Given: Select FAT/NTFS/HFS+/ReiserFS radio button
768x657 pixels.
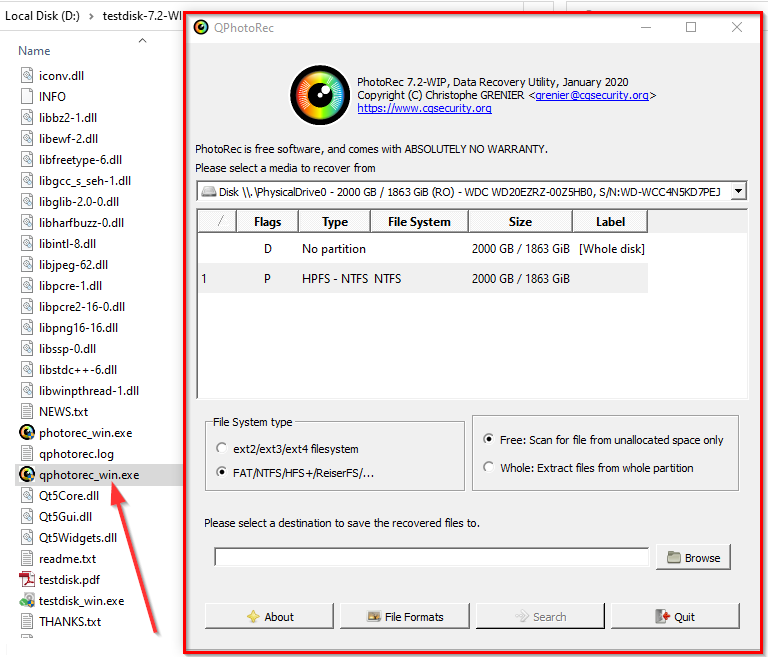Looking at the screenshot, I should [x=221, y=472].
